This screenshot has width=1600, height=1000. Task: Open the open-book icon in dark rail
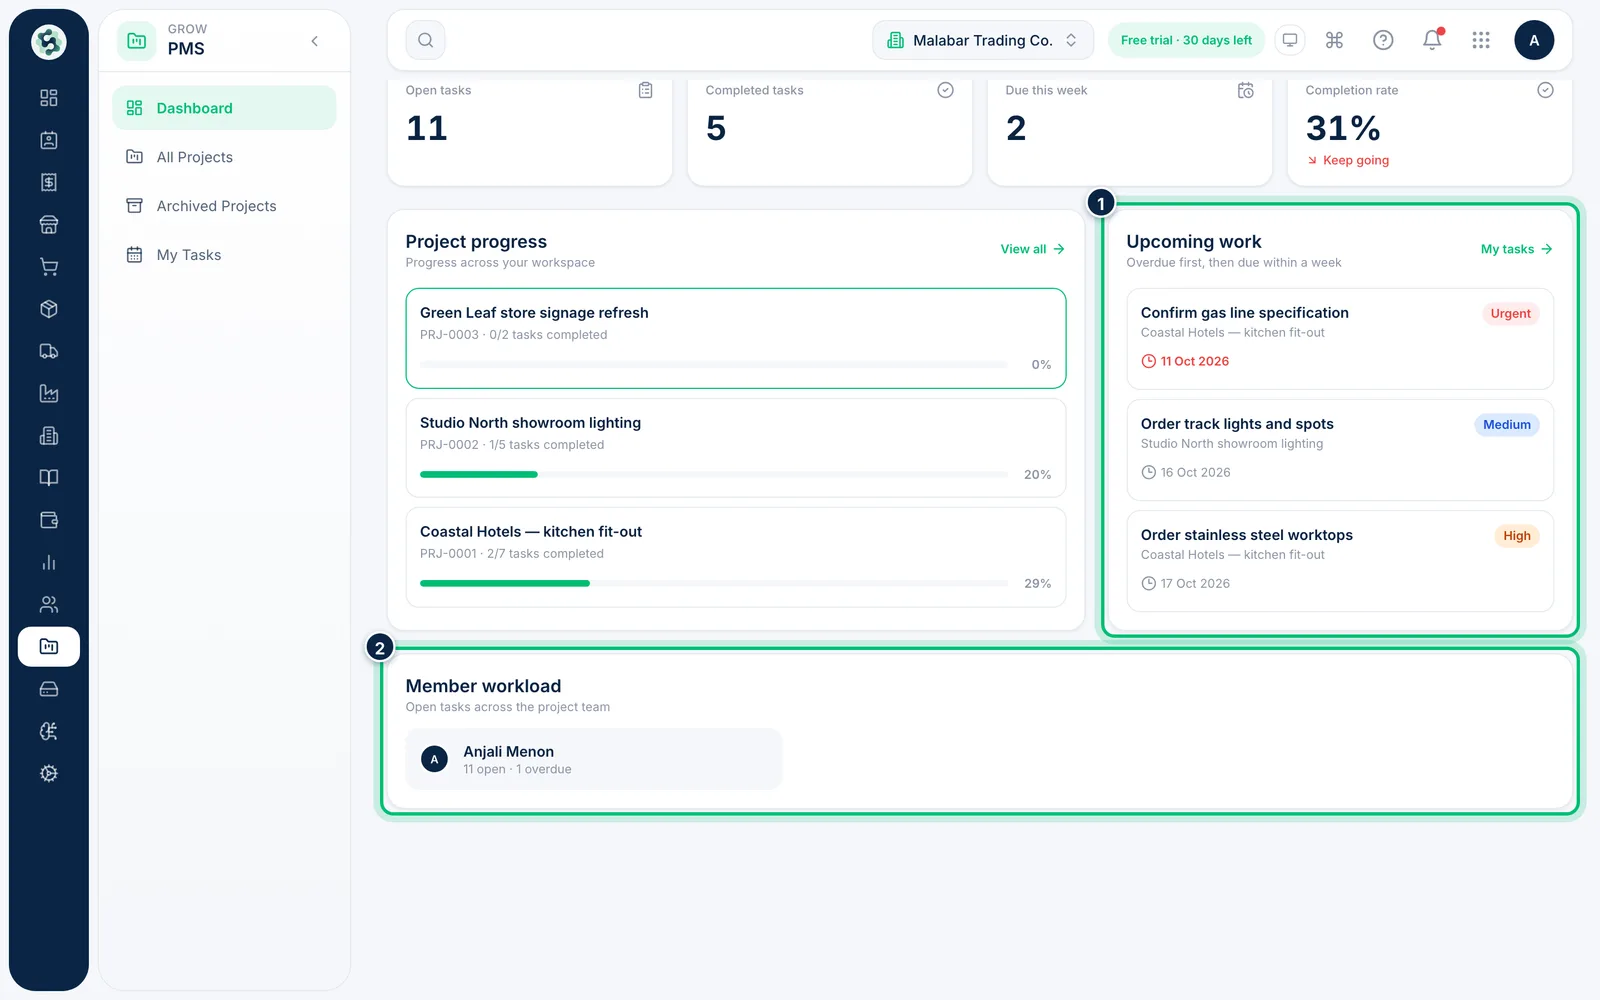48,478
